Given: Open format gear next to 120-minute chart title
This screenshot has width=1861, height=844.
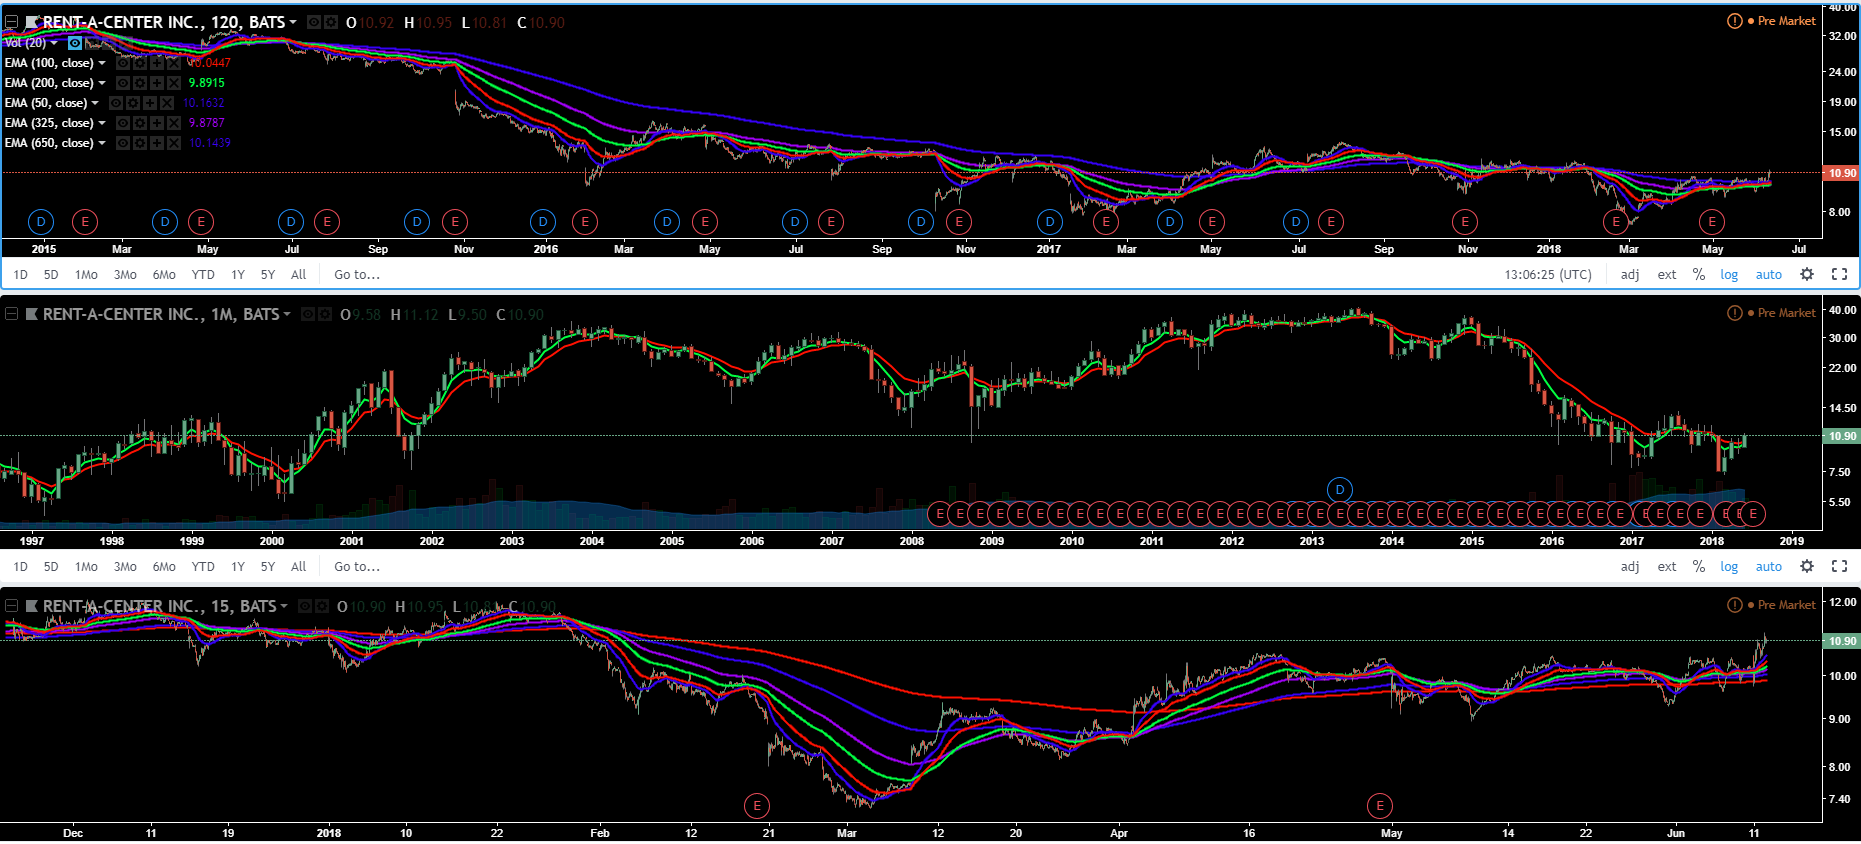Looking at the screenshot, I should tap(331, 22).
